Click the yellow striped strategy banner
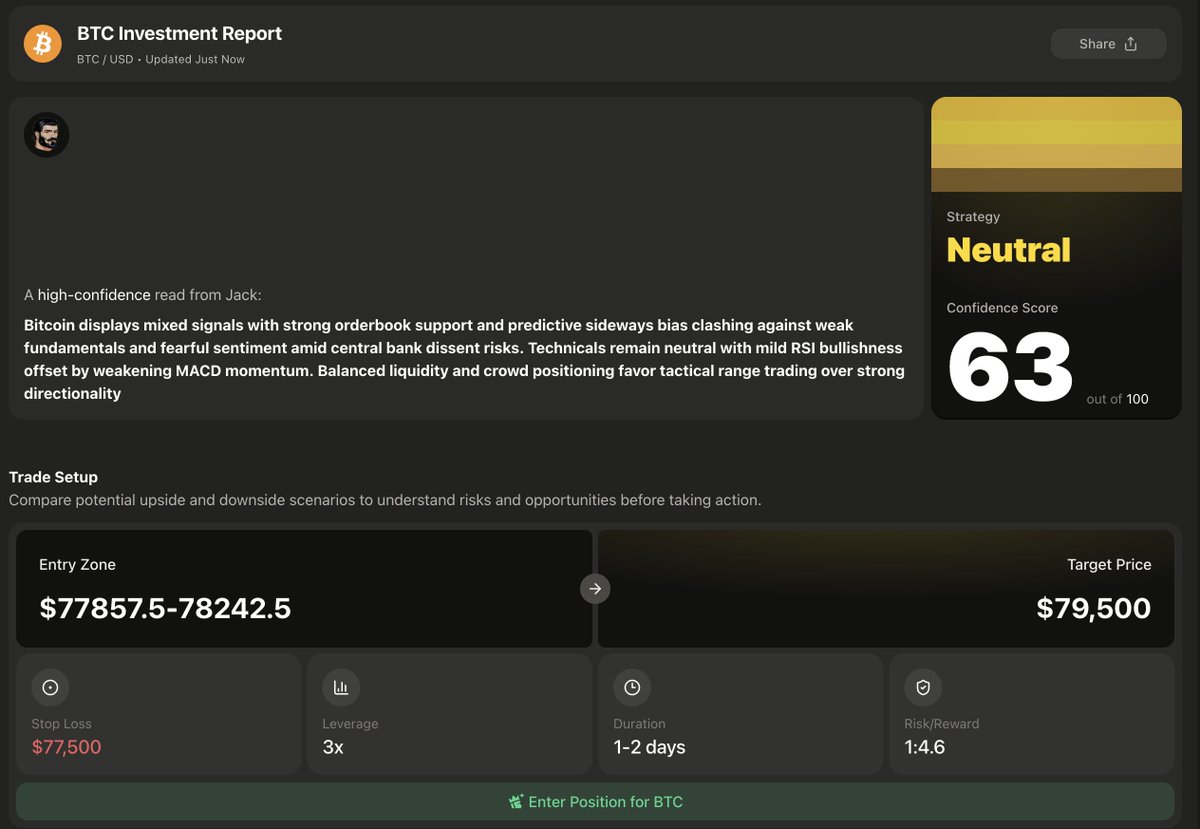 1056,144
